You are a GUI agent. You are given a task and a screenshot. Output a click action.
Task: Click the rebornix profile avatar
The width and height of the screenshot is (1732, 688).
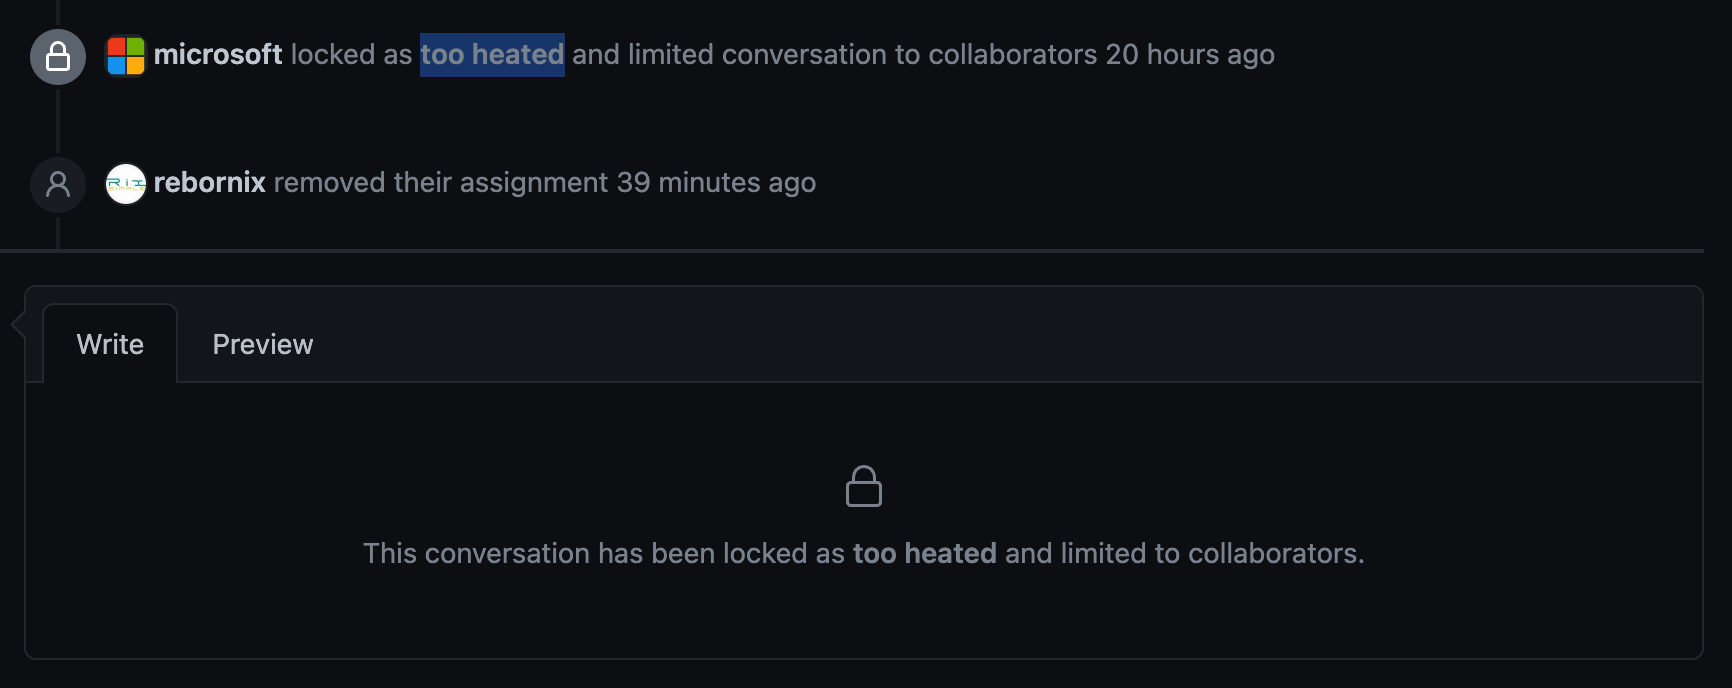point(126,184)
